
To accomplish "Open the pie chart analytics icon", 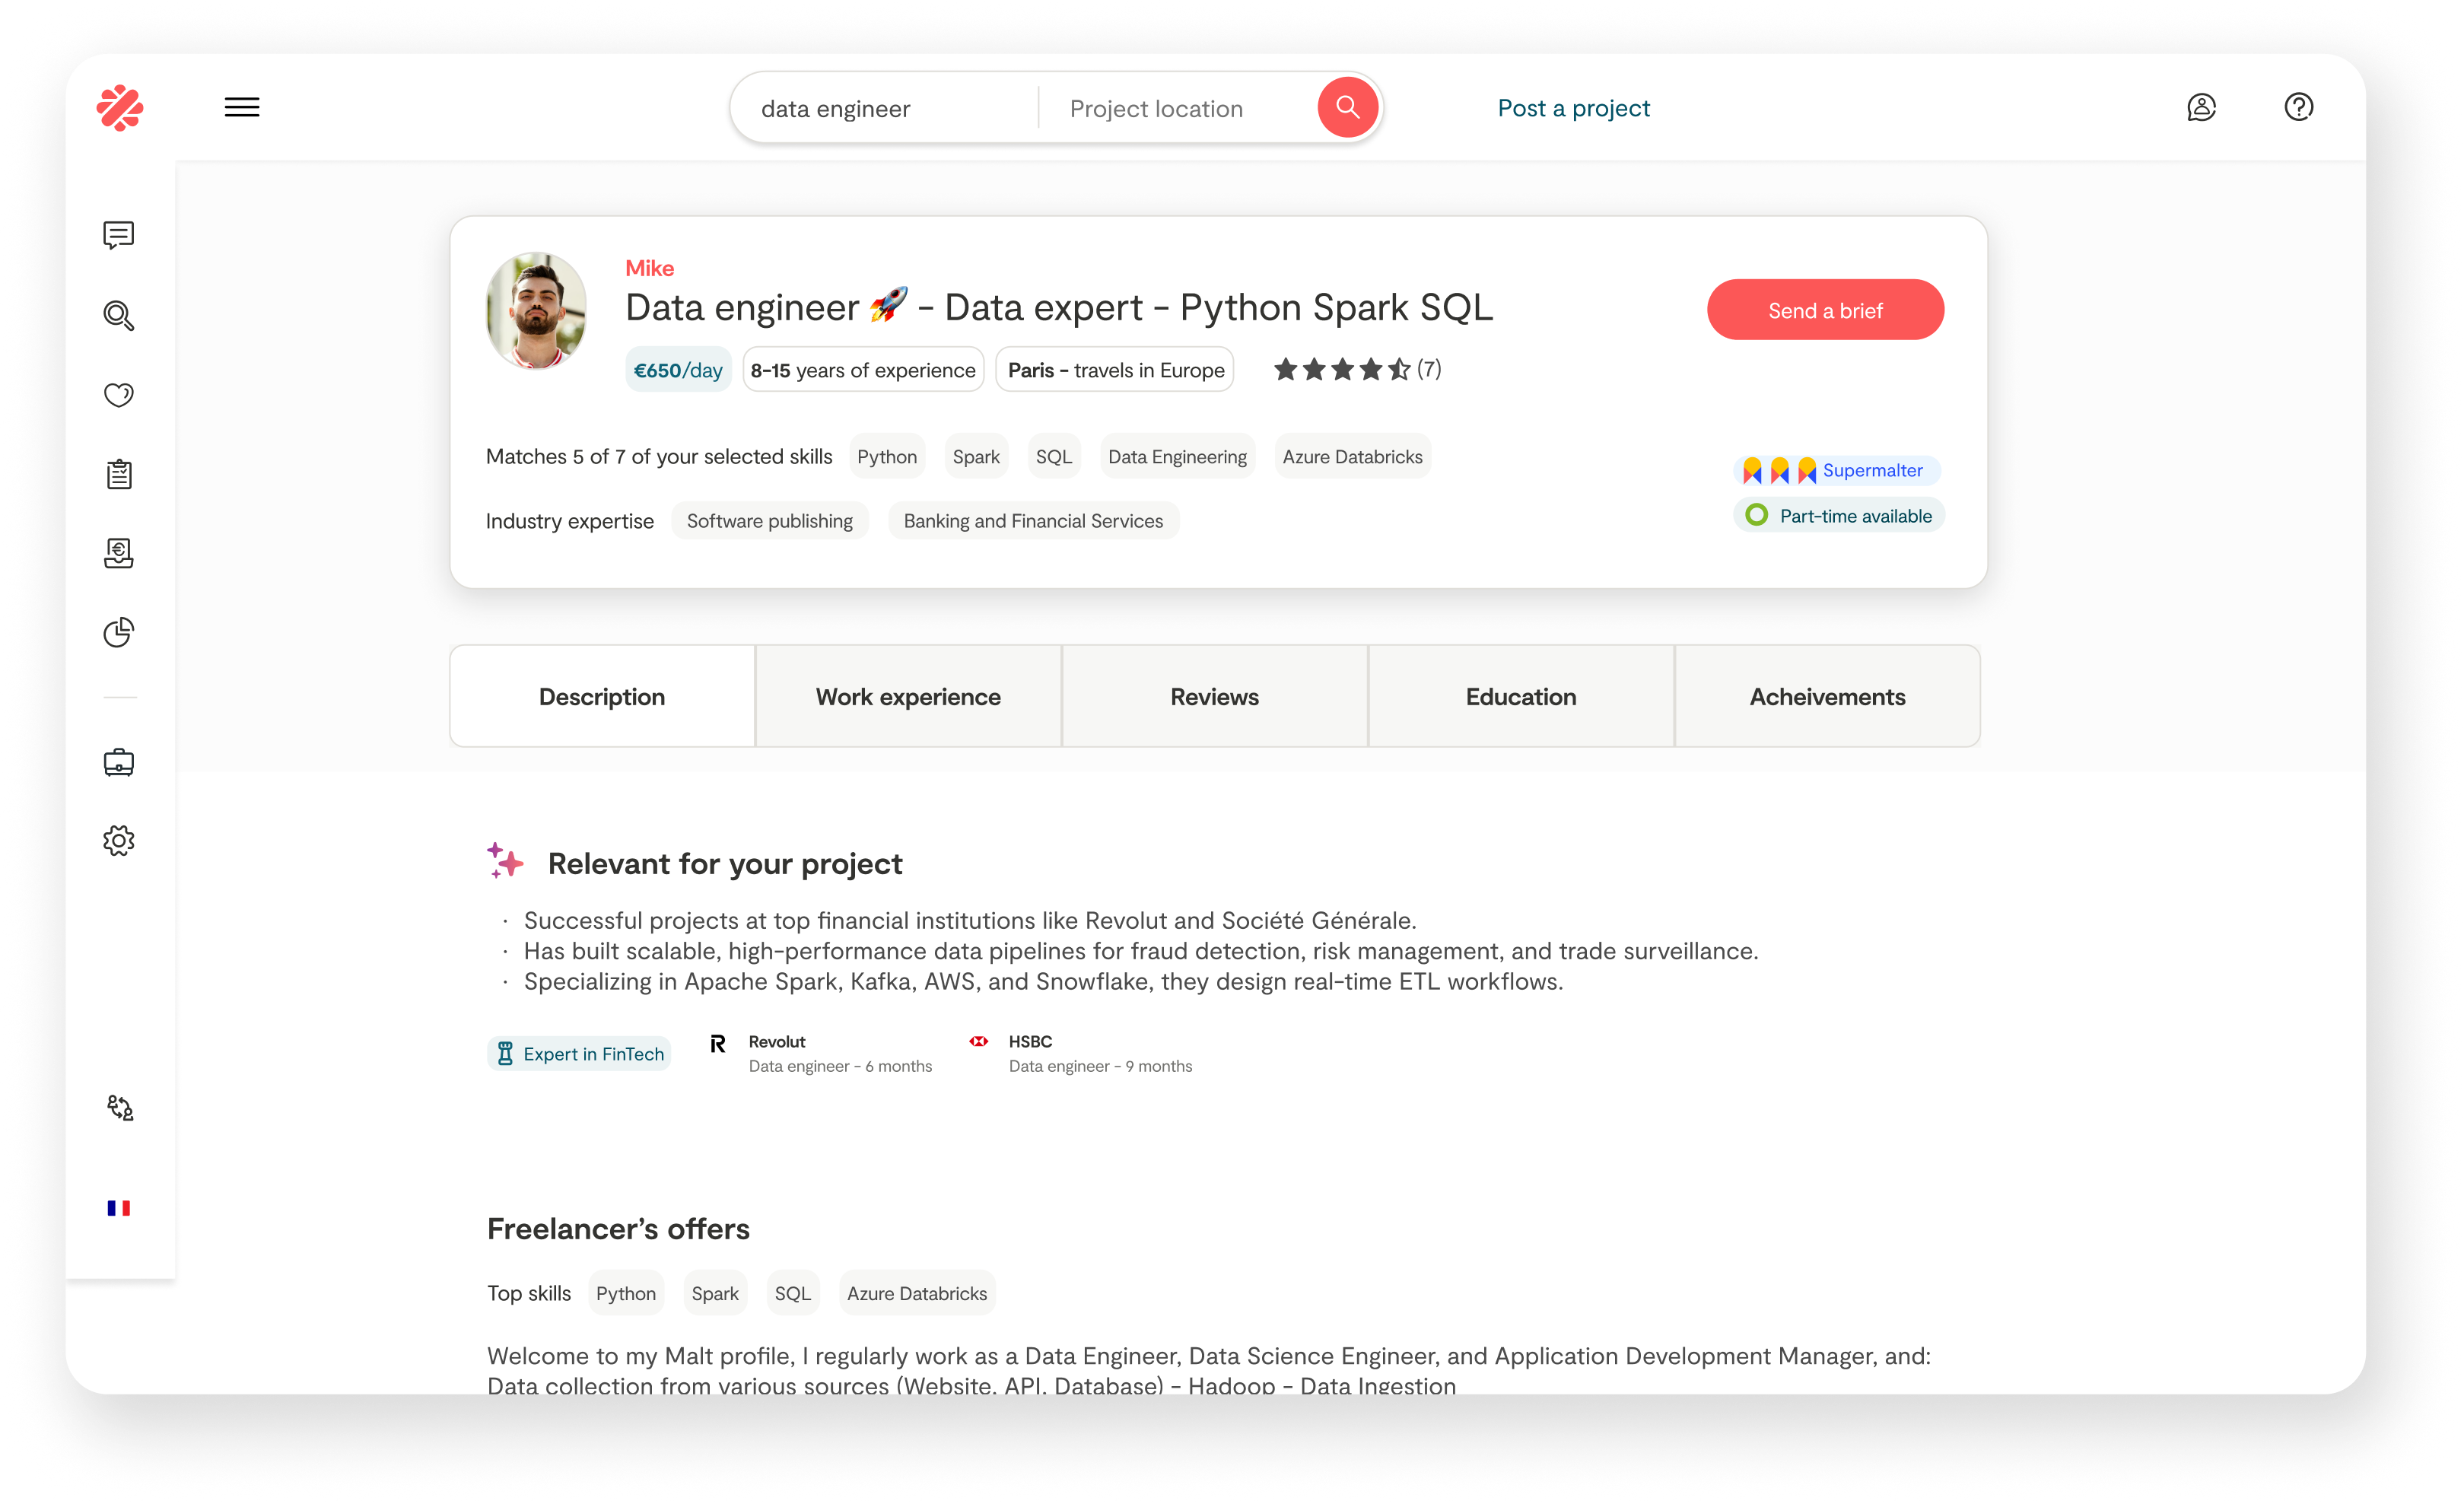I will click(119, 632).
